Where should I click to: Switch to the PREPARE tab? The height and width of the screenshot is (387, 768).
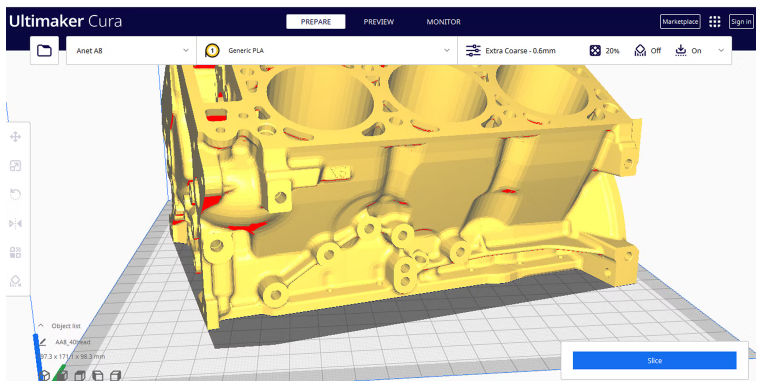(315, 22)
